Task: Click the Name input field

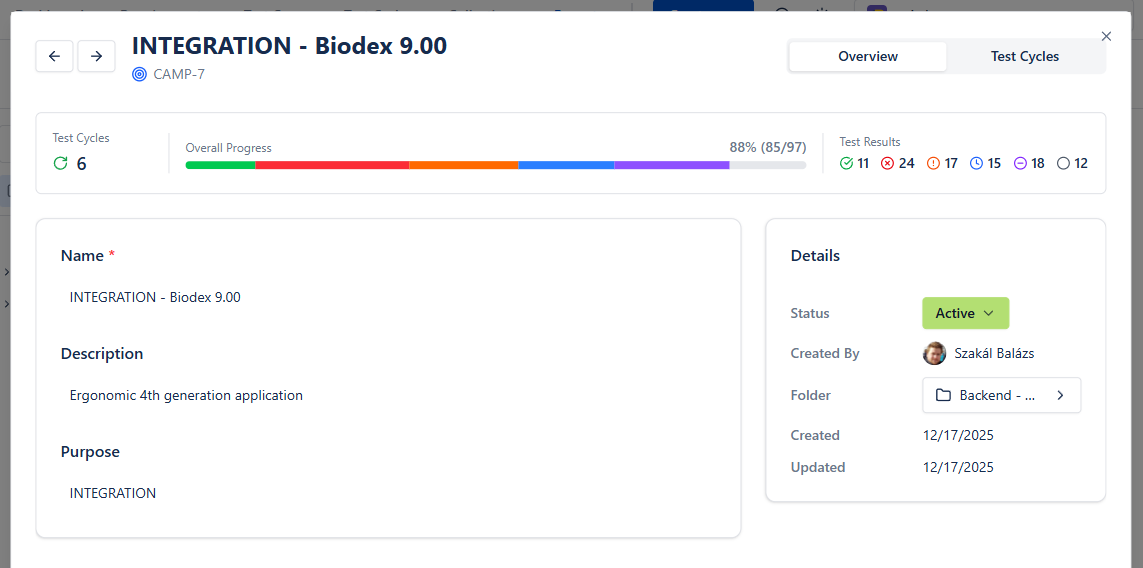Action: click(x=388, y=297)
